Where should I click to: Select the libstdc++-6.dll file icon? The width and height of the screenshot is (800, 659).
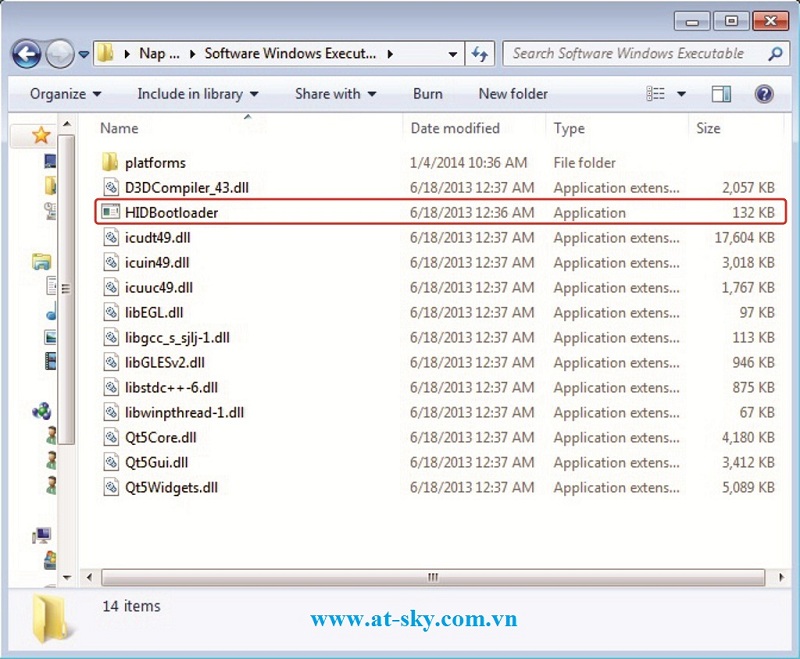111,387
